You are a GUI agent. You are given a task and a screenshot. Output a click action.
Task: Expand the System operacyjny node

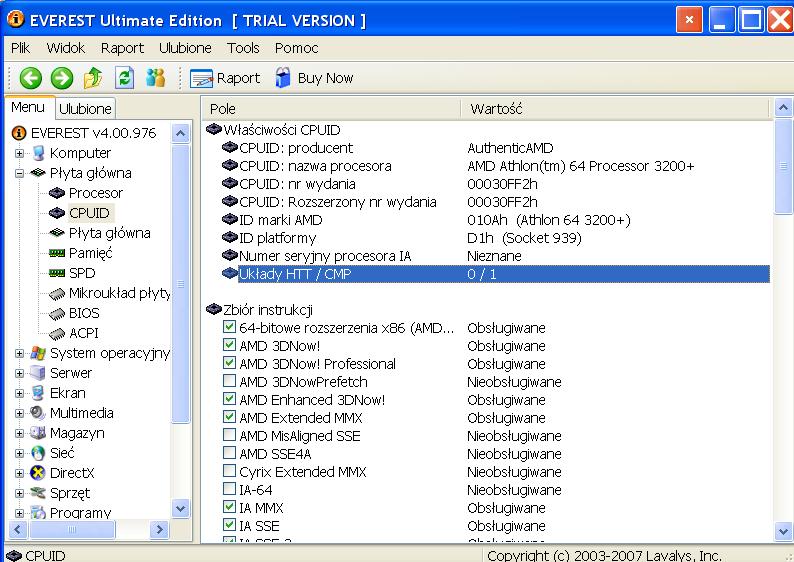(x=19, y=353)
